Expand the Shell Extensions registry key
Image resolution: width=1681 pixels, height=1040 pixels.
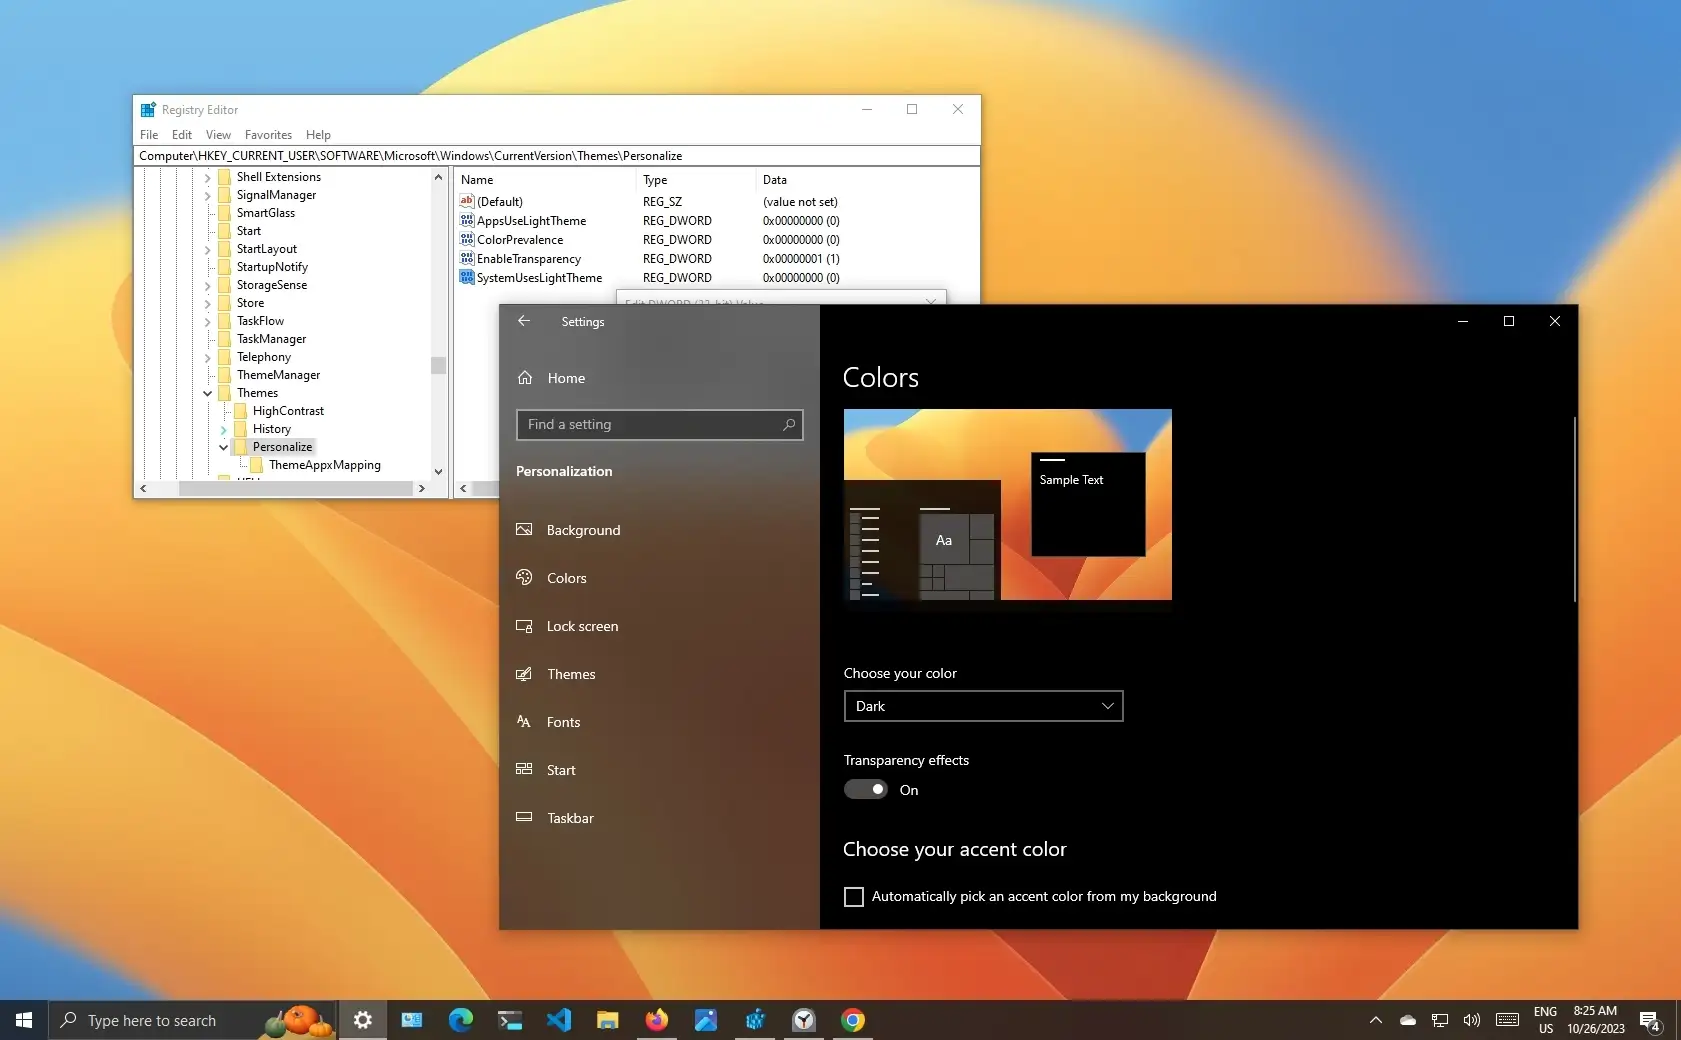coord(207,176)
